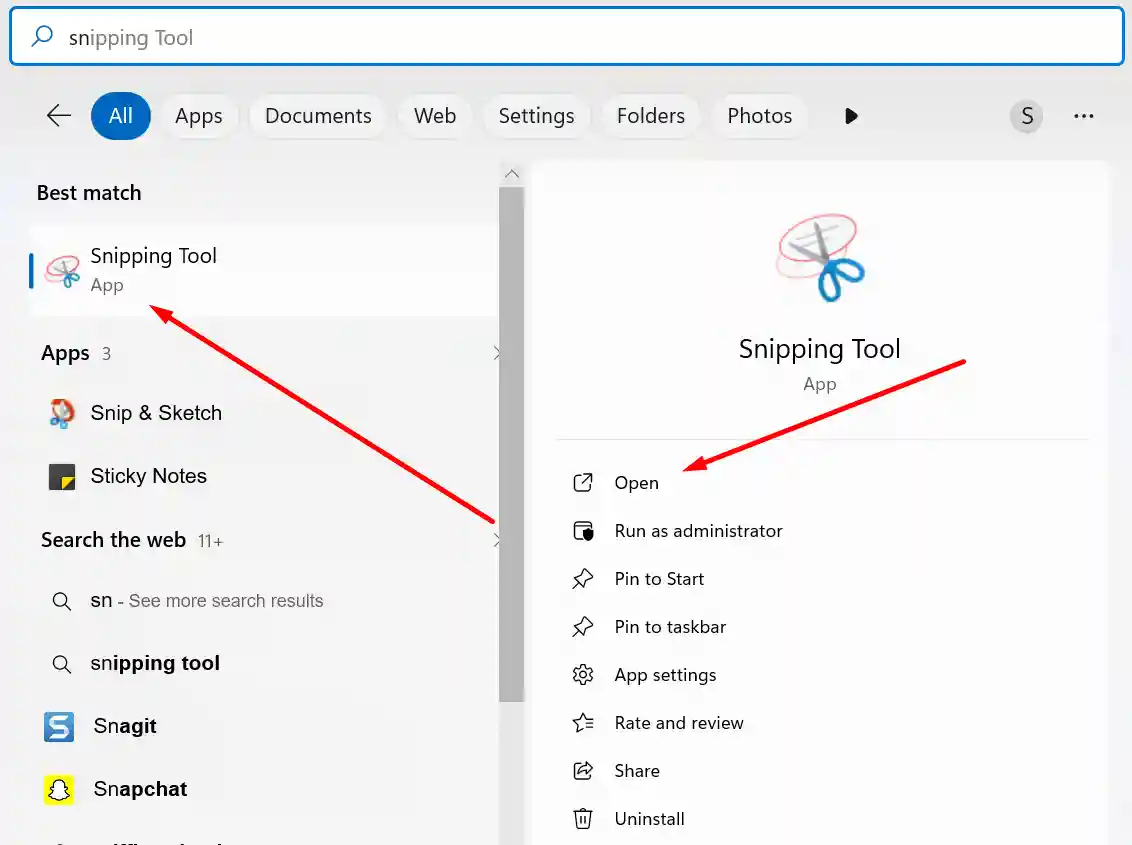Image resolution: width=1132 pixels, height=845 pixels.
Task: Select the Snagit web result icon
Action: pyautogui.click(x=59, y=727)
